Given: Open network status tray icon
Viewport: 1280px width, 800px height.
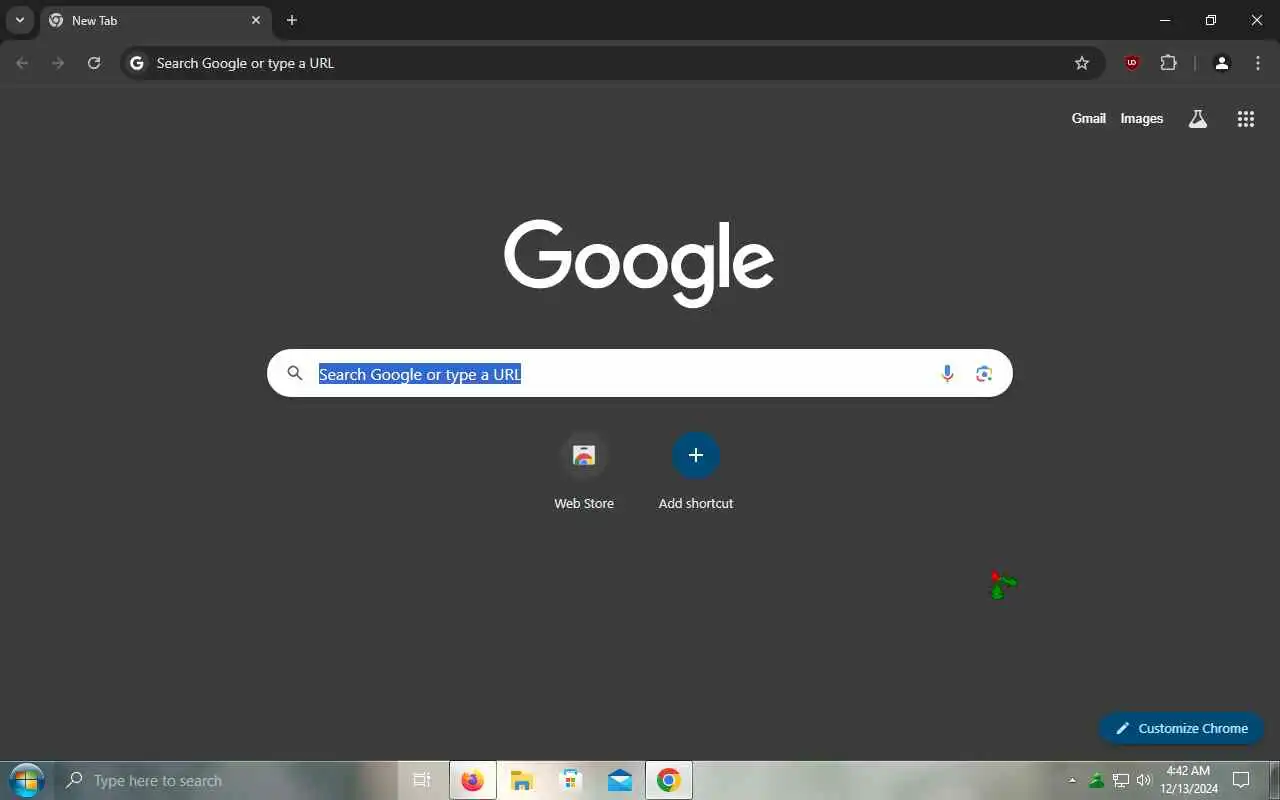Looking at the screenshot, I should 1121,780.
